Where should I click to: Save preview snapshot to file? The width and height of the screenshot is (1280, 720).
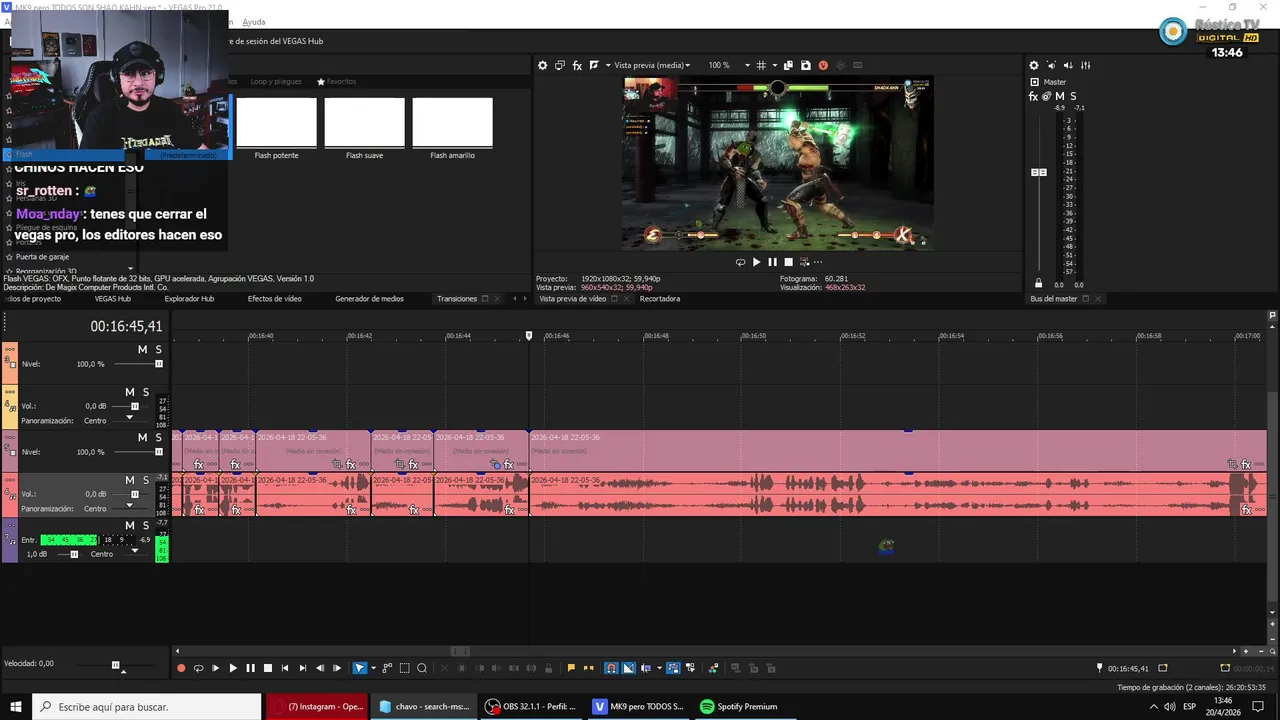coord(805,65)
